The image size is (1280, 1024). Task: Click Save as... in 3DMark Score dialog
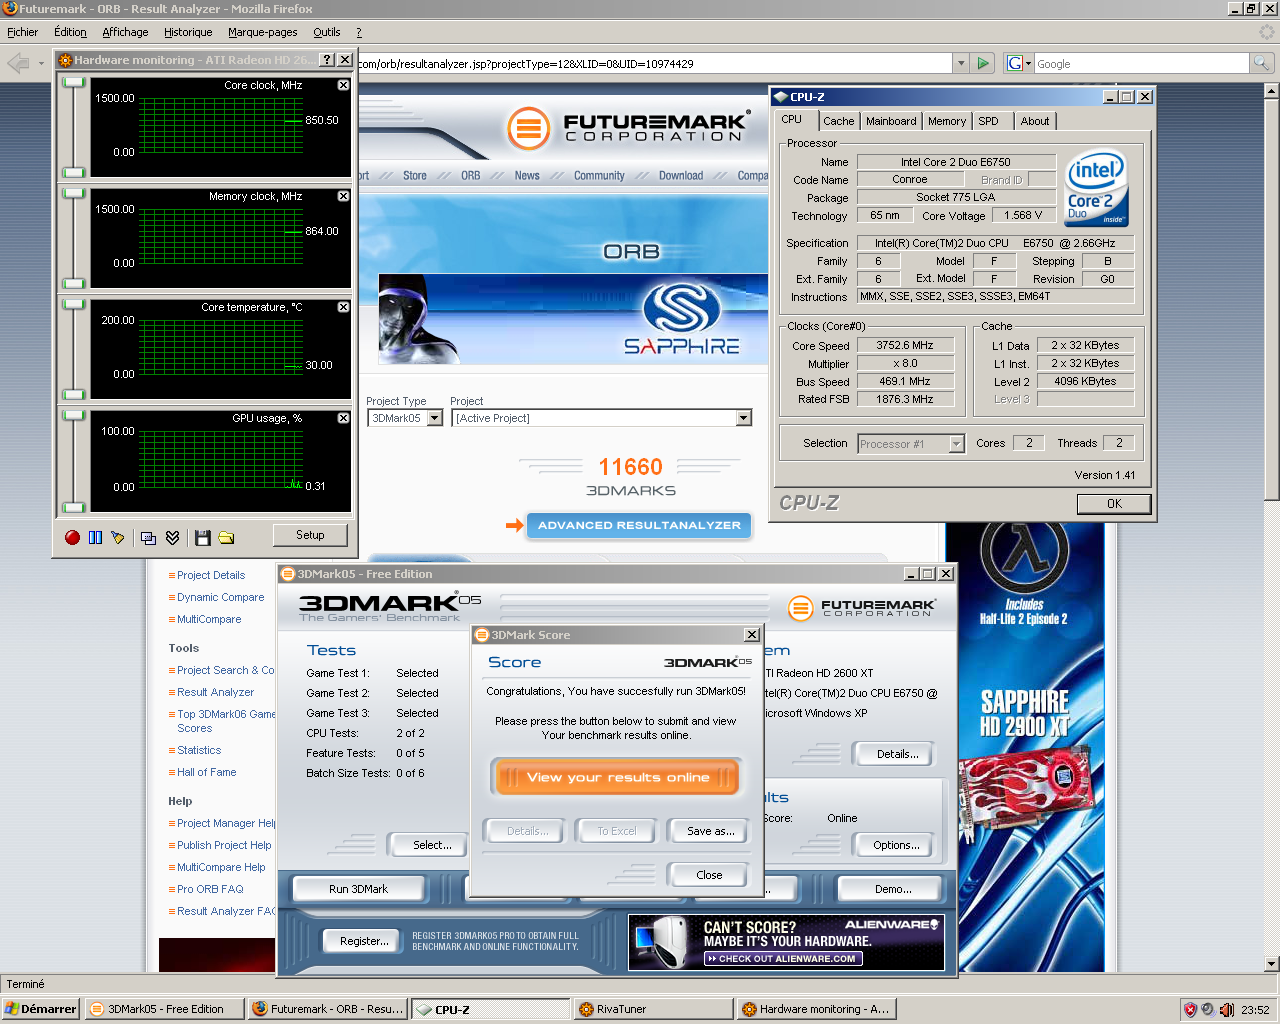[x=710, y=831]
